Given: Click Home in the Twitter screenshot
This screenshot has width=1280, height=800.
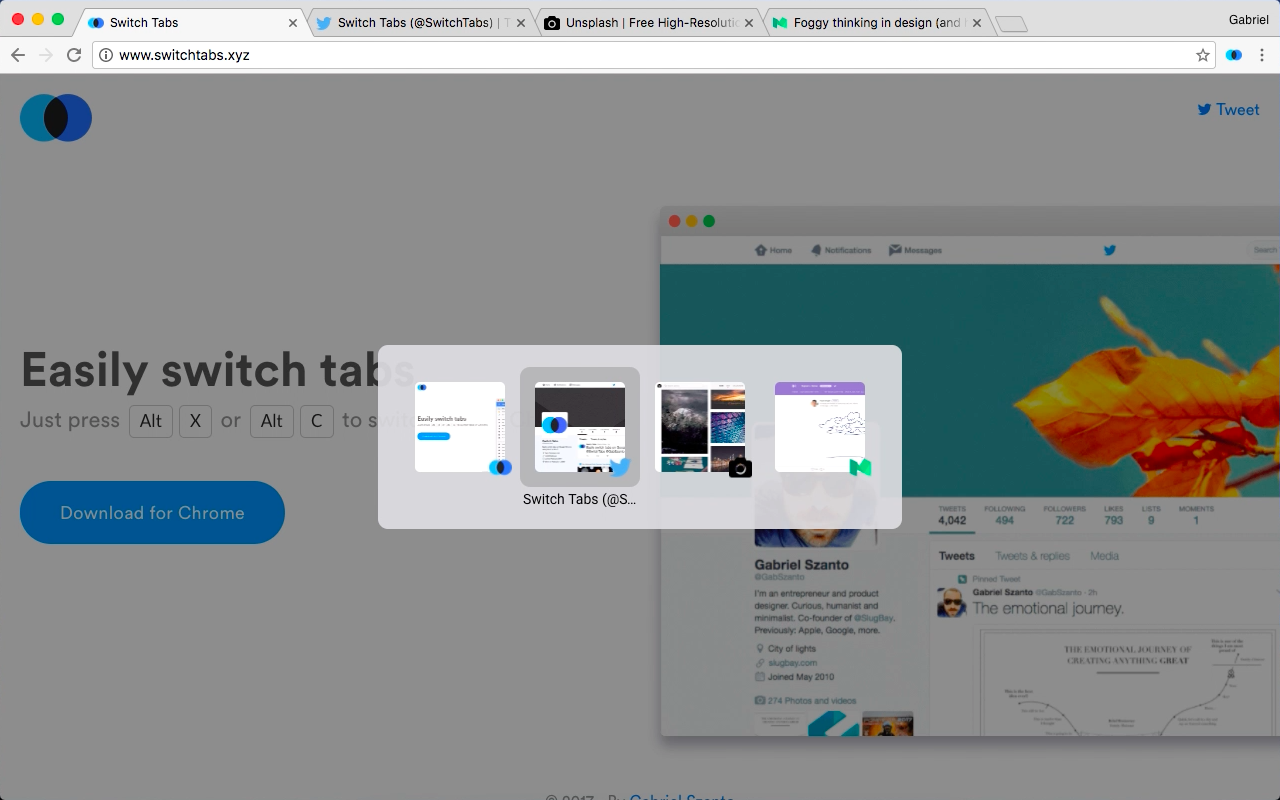Looking at the screenshot, I should pyautogui.click(x=773, y=250).
